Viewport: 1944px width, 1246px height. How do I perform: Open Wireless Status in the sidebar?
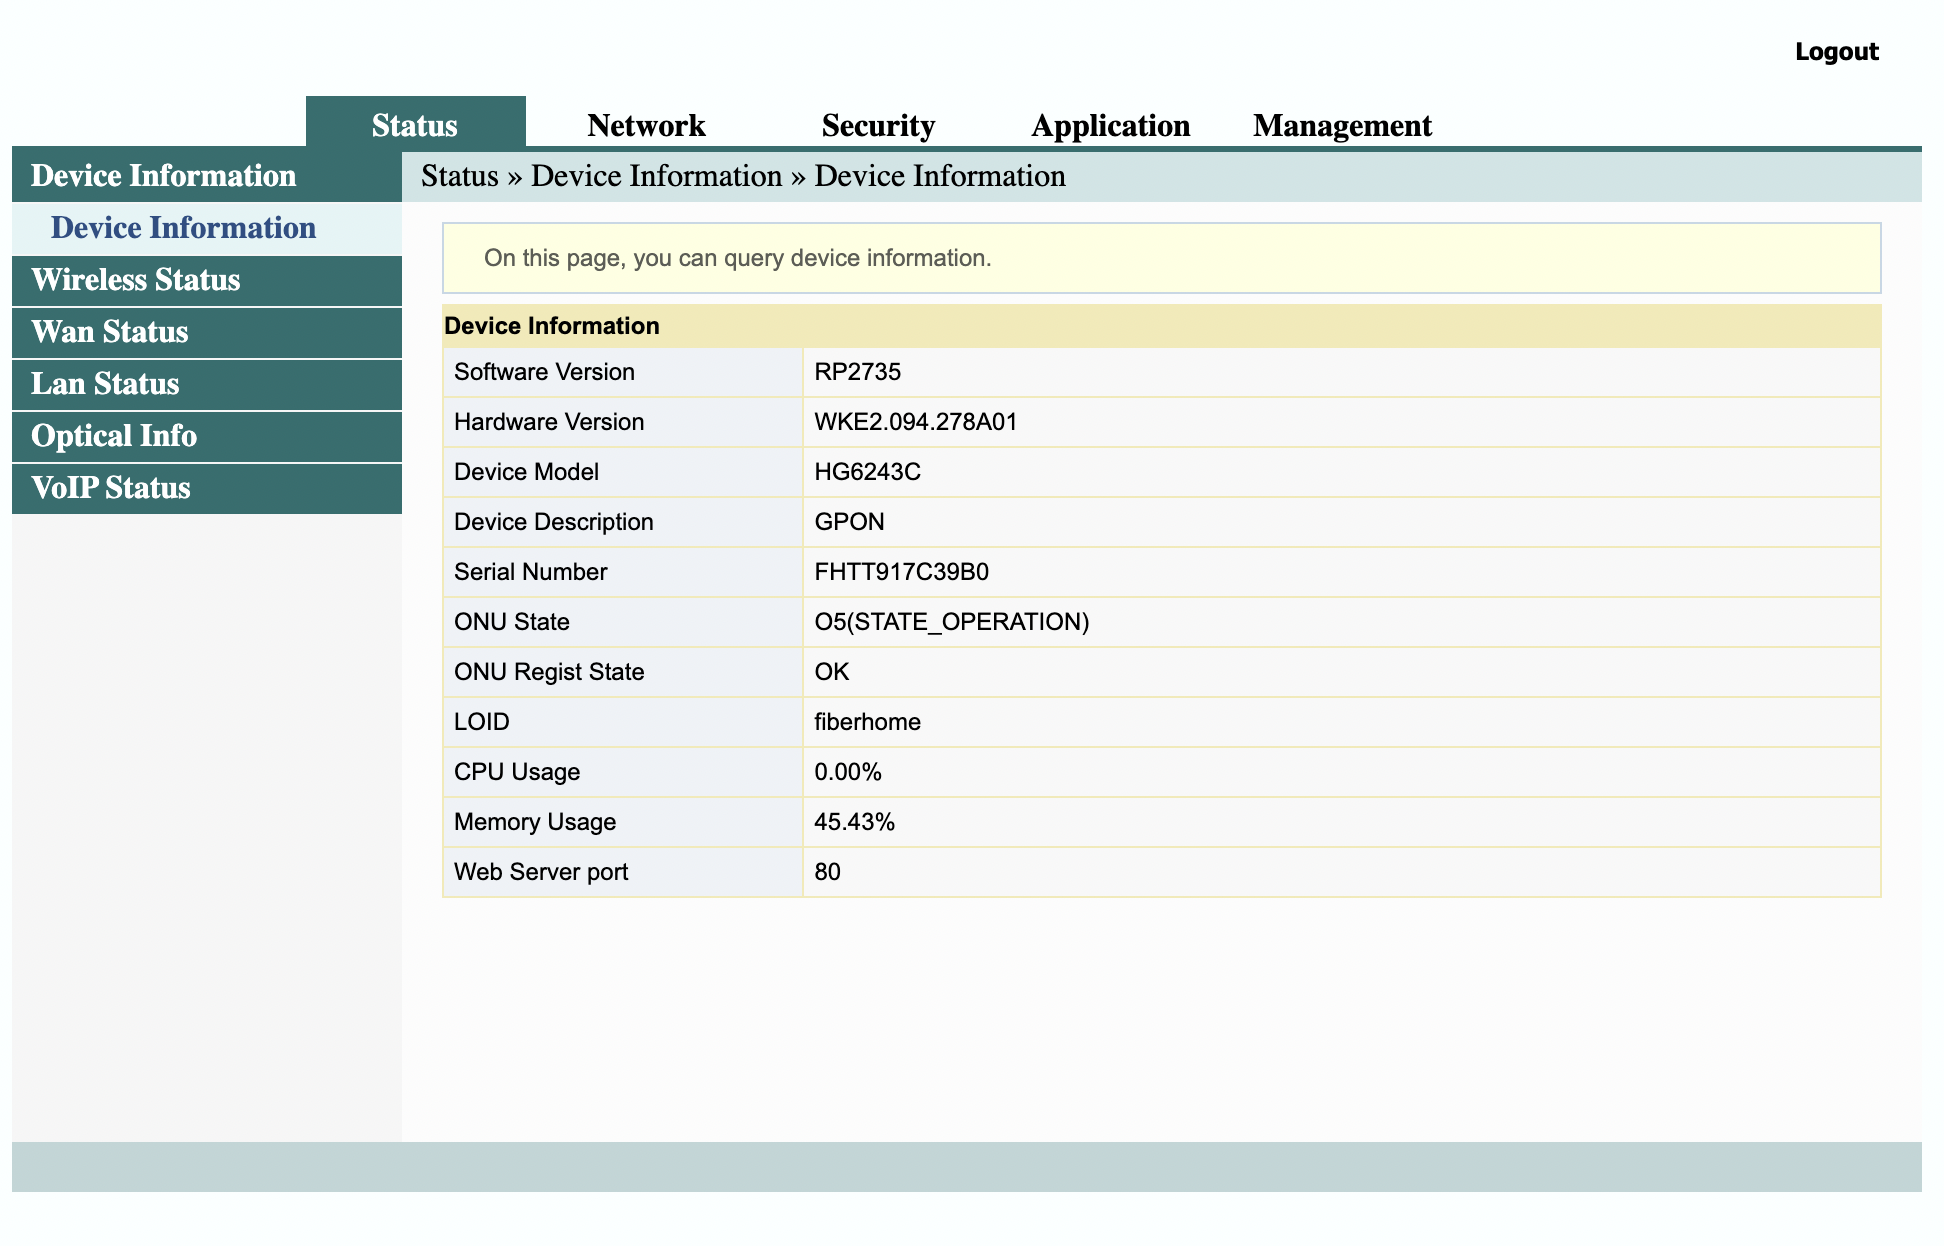(x=135, y=280)
